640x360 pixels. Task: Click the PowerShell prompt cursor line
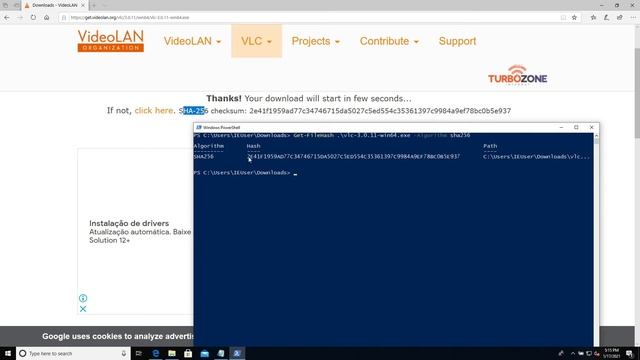[245, 173]
